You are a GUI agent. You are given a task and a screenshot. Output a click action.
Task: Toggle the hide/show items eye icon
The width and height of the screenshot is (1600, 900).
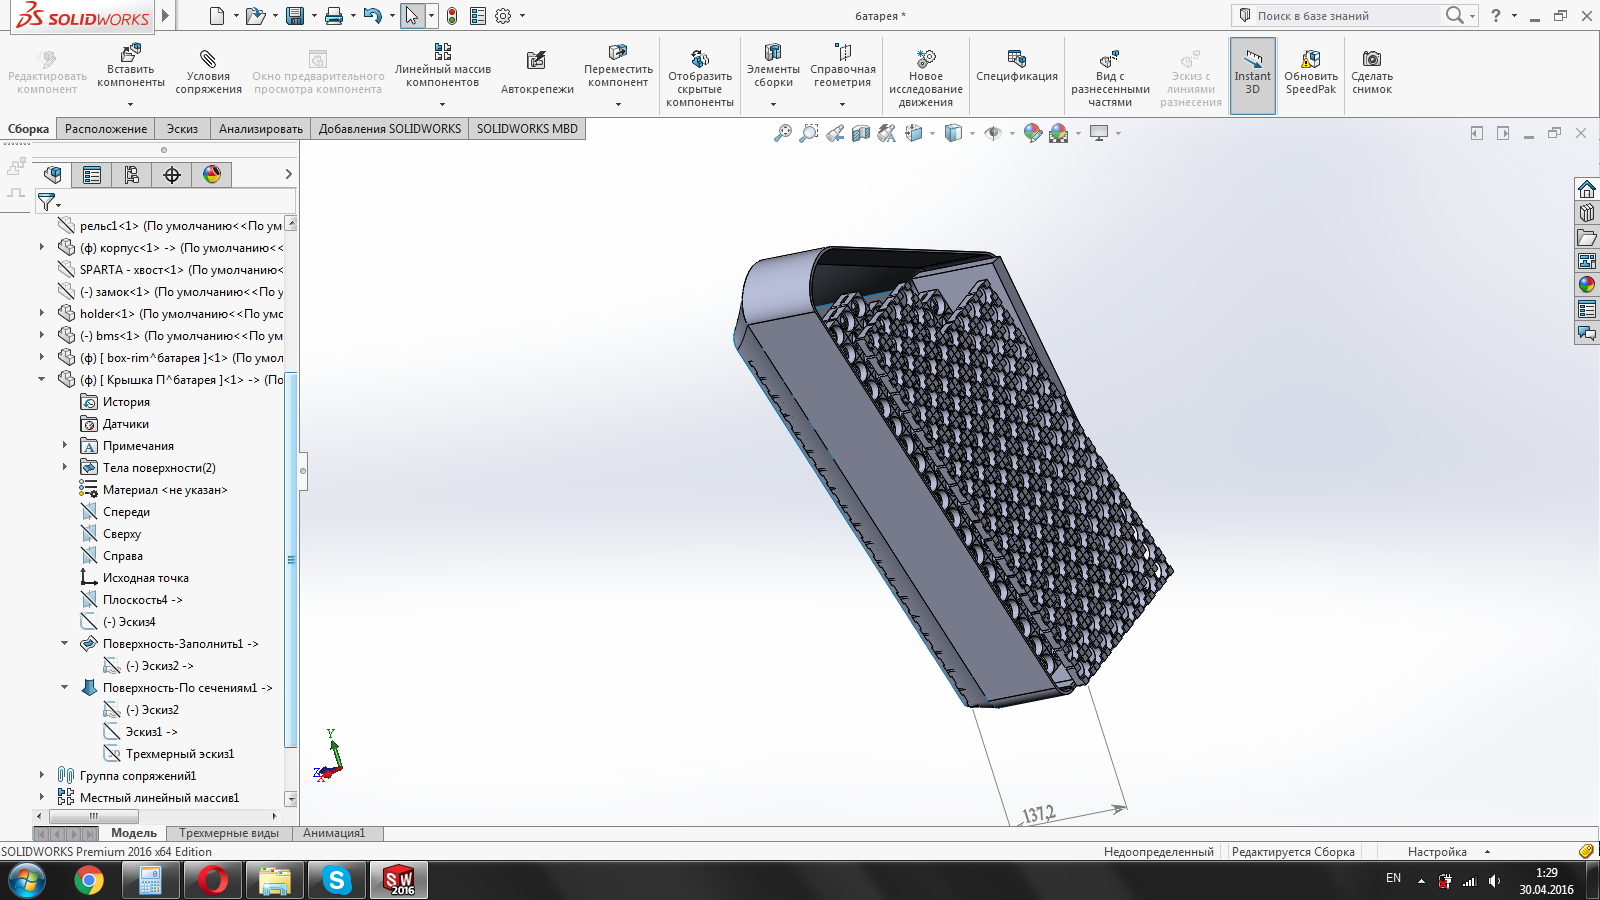pos(993,133)
